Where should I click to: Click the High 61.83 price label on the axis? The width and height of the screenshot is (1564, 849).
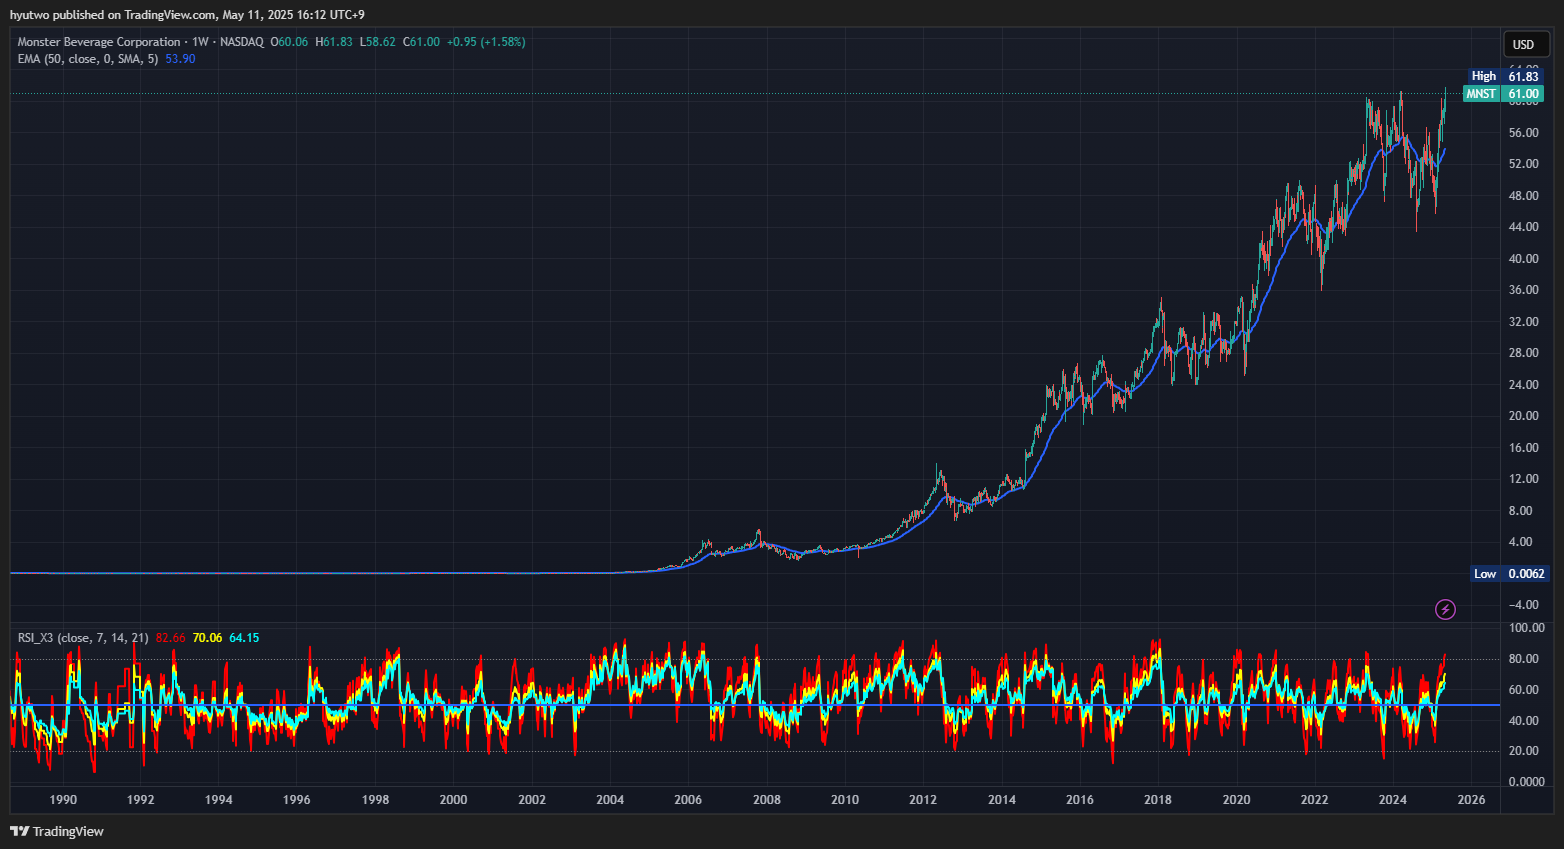click(1506, 76)
